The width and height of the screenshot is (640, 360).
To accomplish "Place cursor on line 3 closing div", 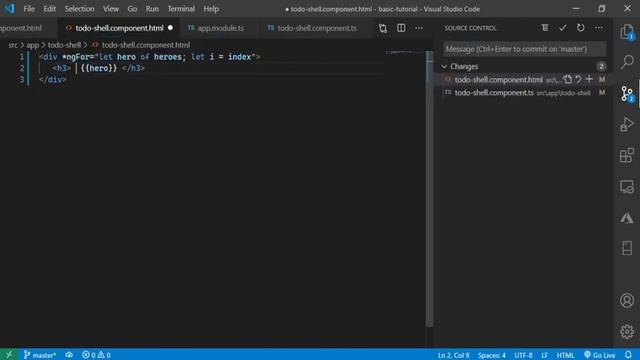I will tap(52, 80).
